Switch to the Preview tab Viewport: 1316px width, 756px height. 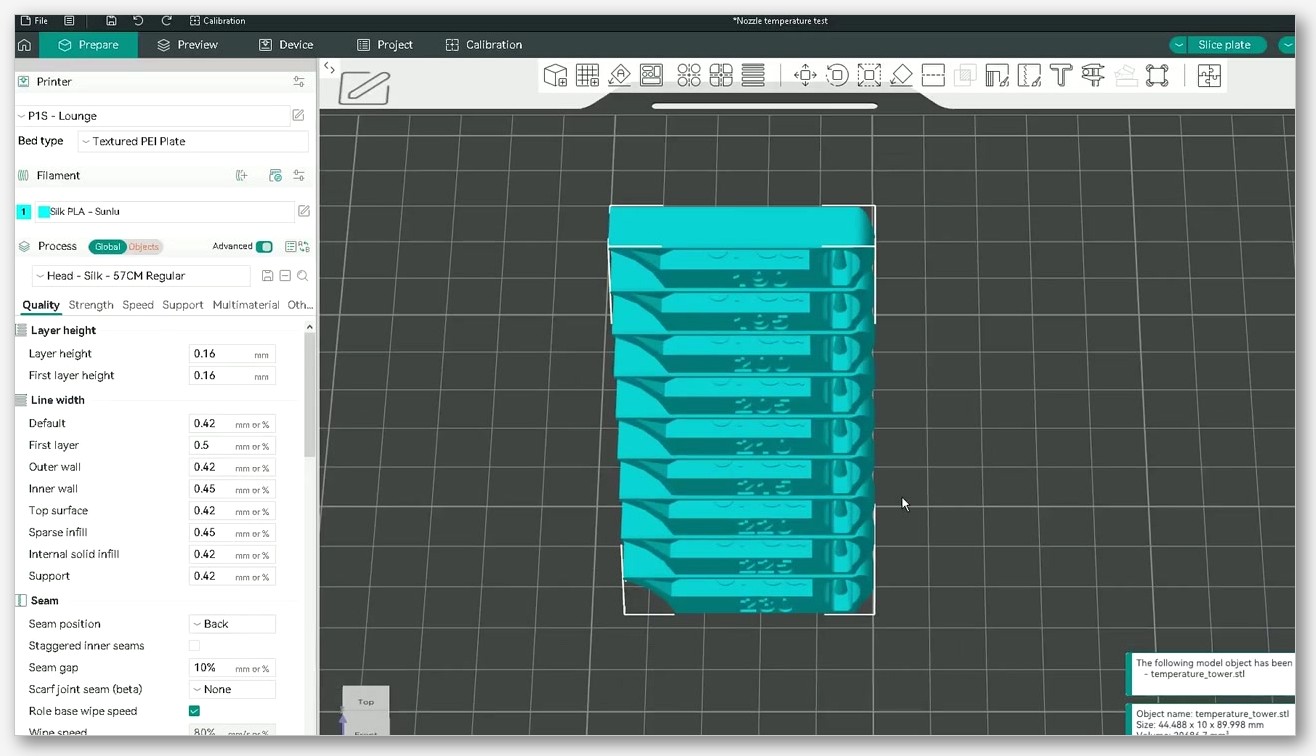(187, 45)
